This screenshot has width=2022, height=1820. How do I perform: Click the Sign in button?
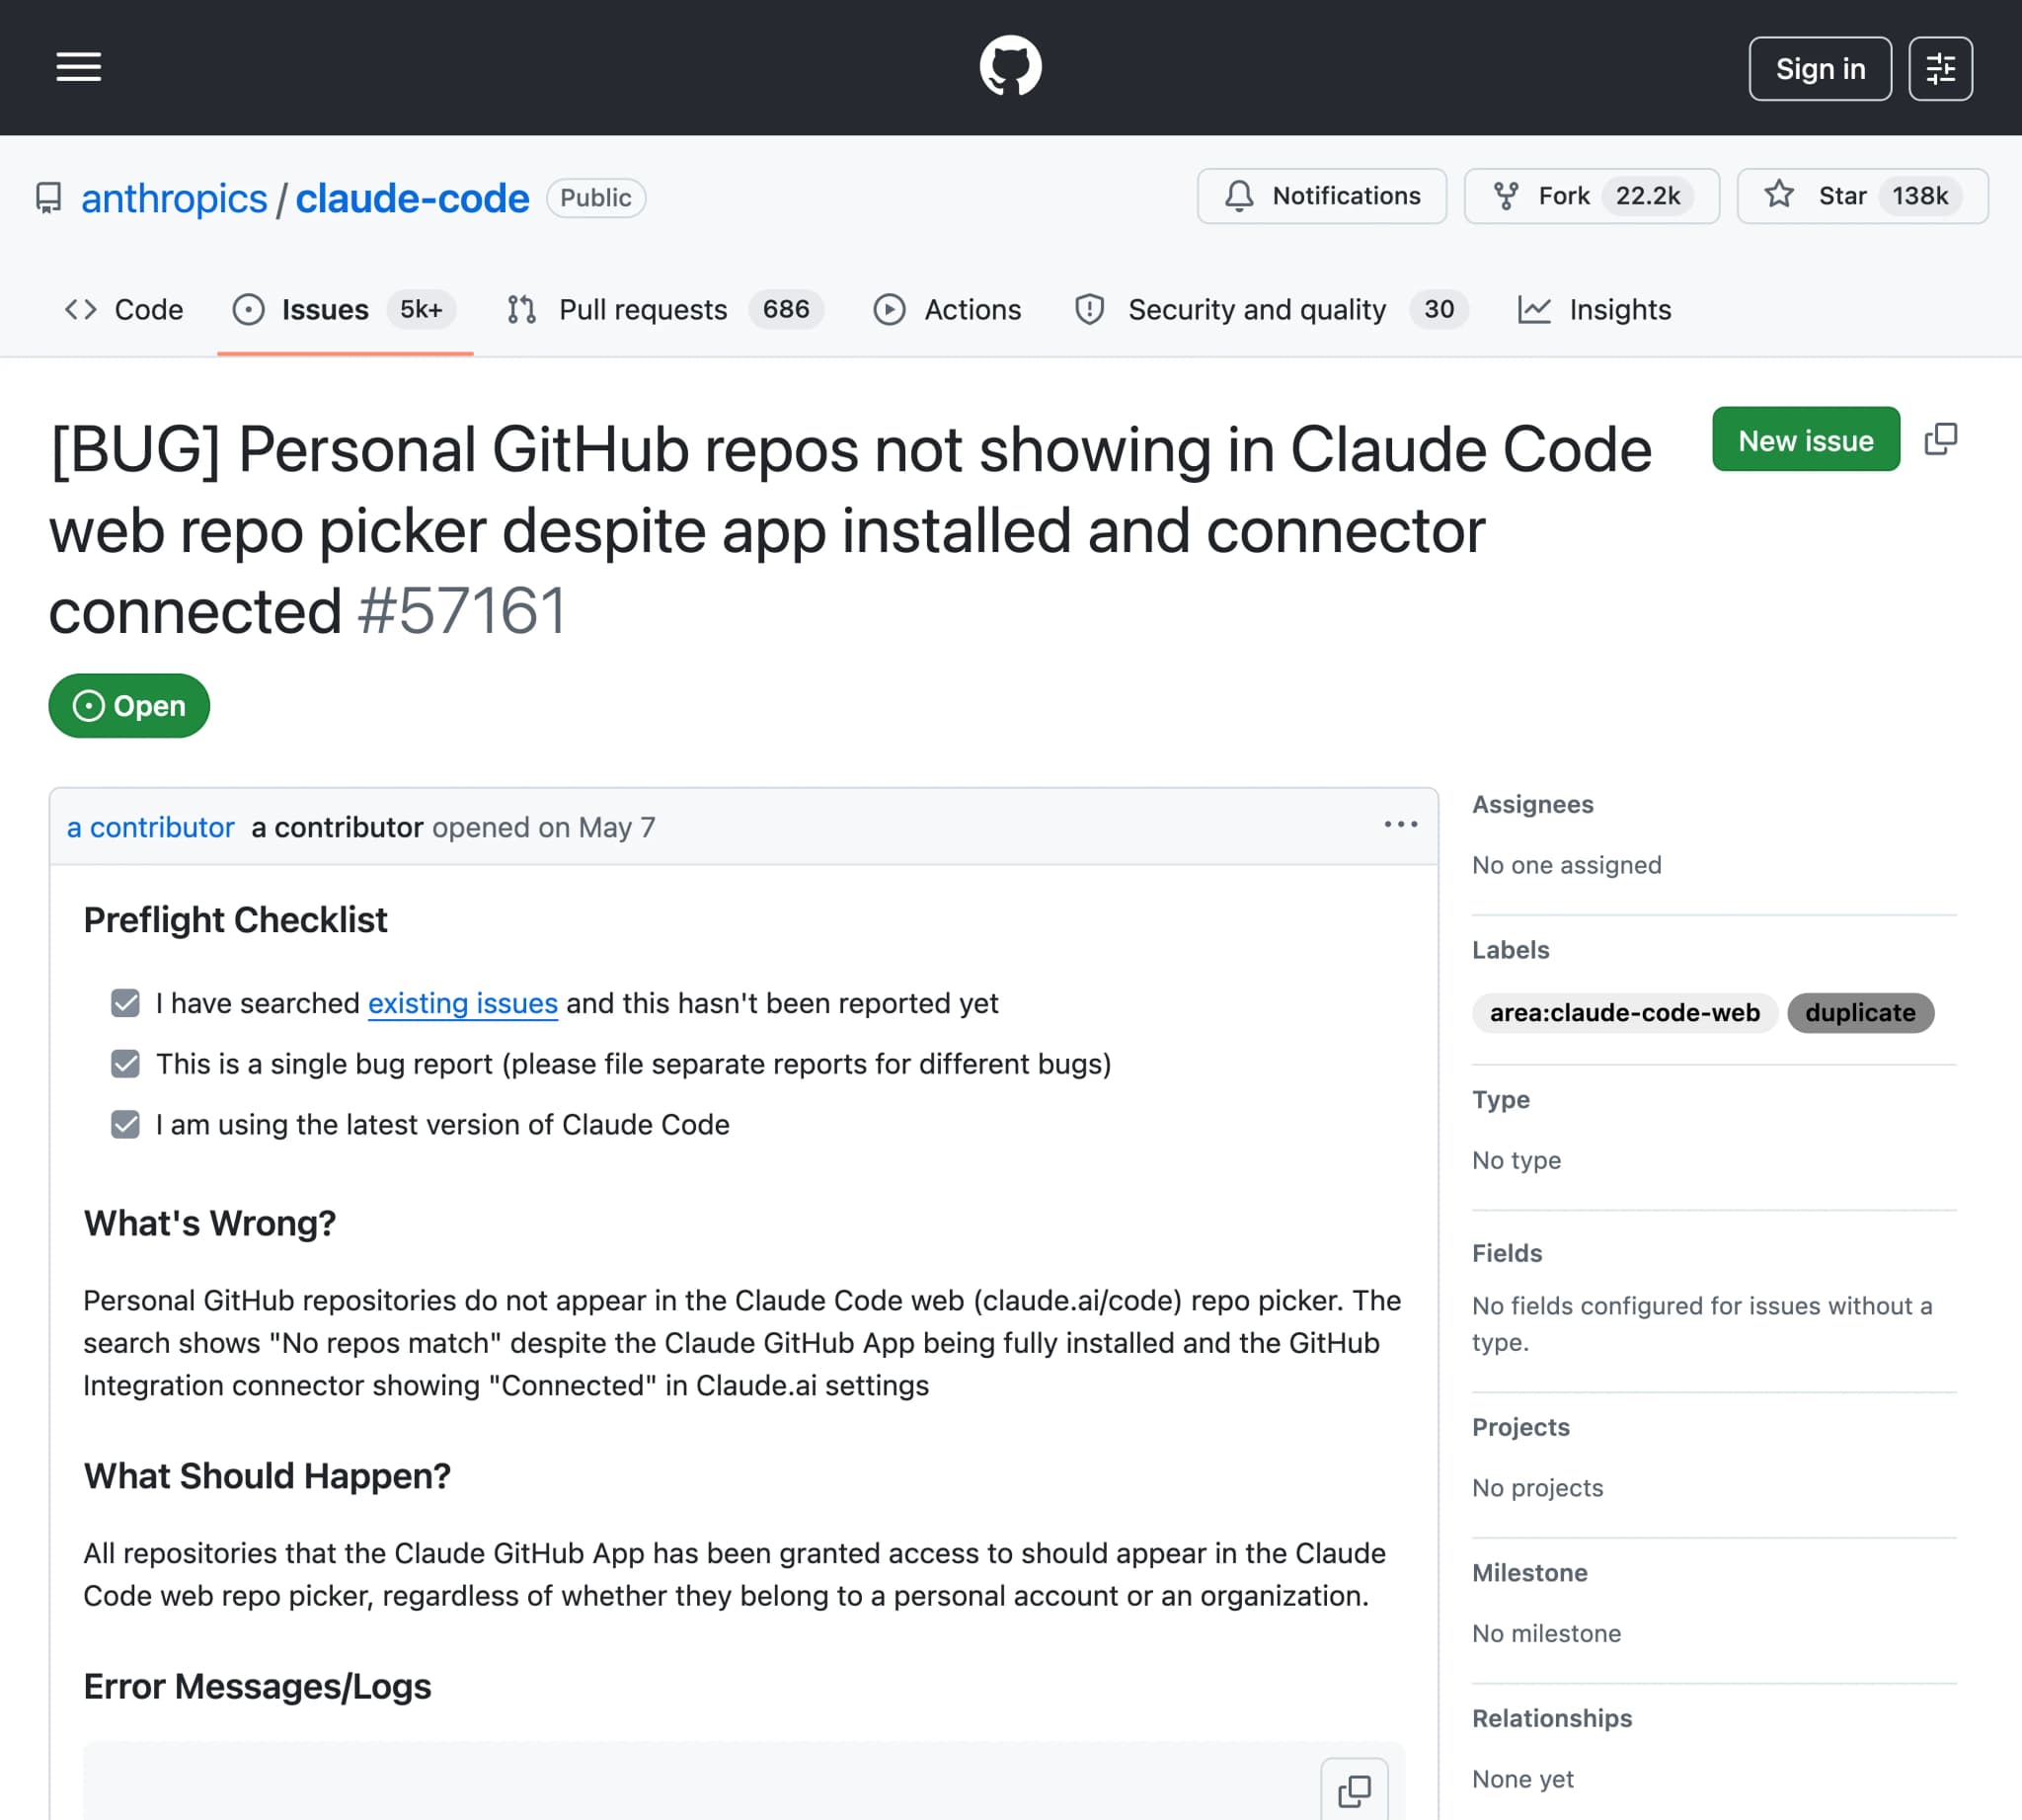coord(1819,69)
